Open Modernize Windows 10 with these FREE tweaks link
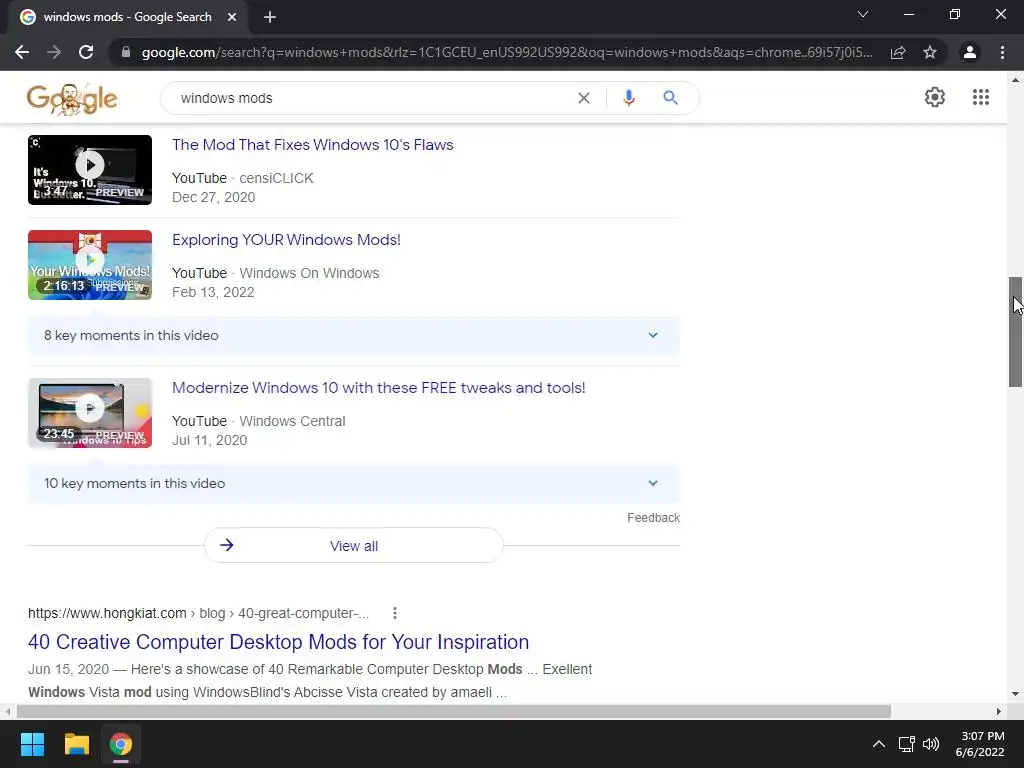 (378, 388)
